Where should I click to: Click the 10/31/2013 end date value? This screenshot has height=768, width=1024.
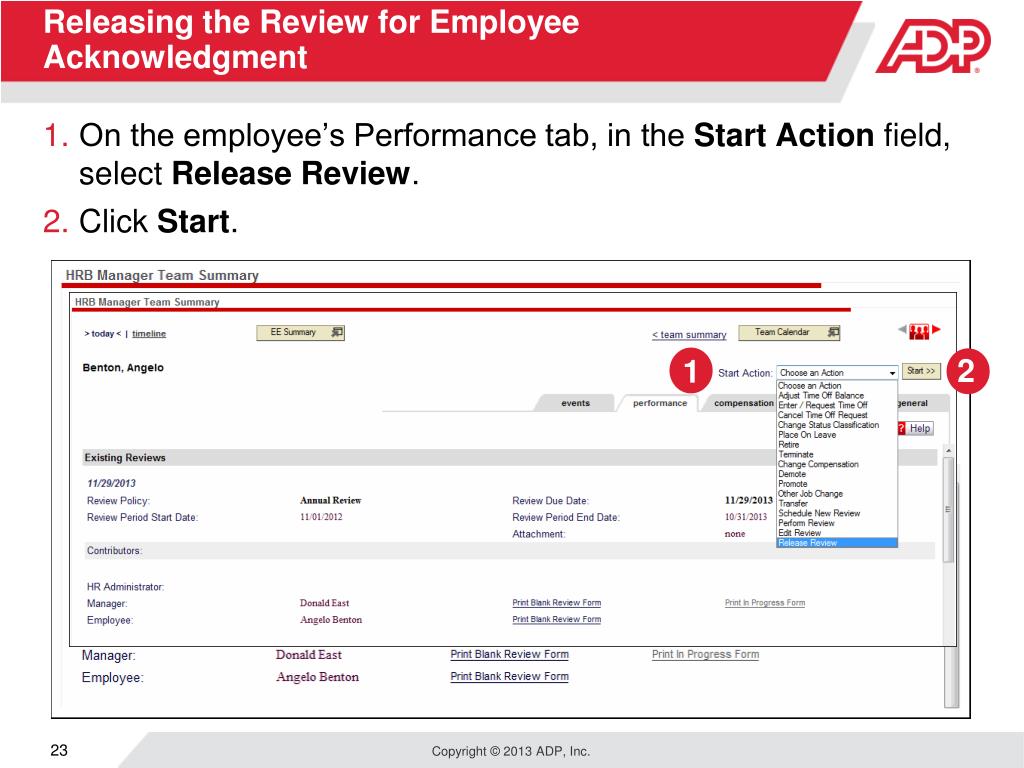pyautogui.click(x=746, y=517)
